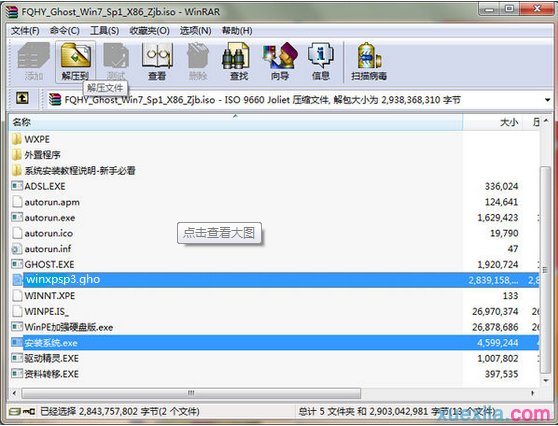558x426 pixels.
Task: Click the winxpsp3.gho file icon
Action: [17, 280]
